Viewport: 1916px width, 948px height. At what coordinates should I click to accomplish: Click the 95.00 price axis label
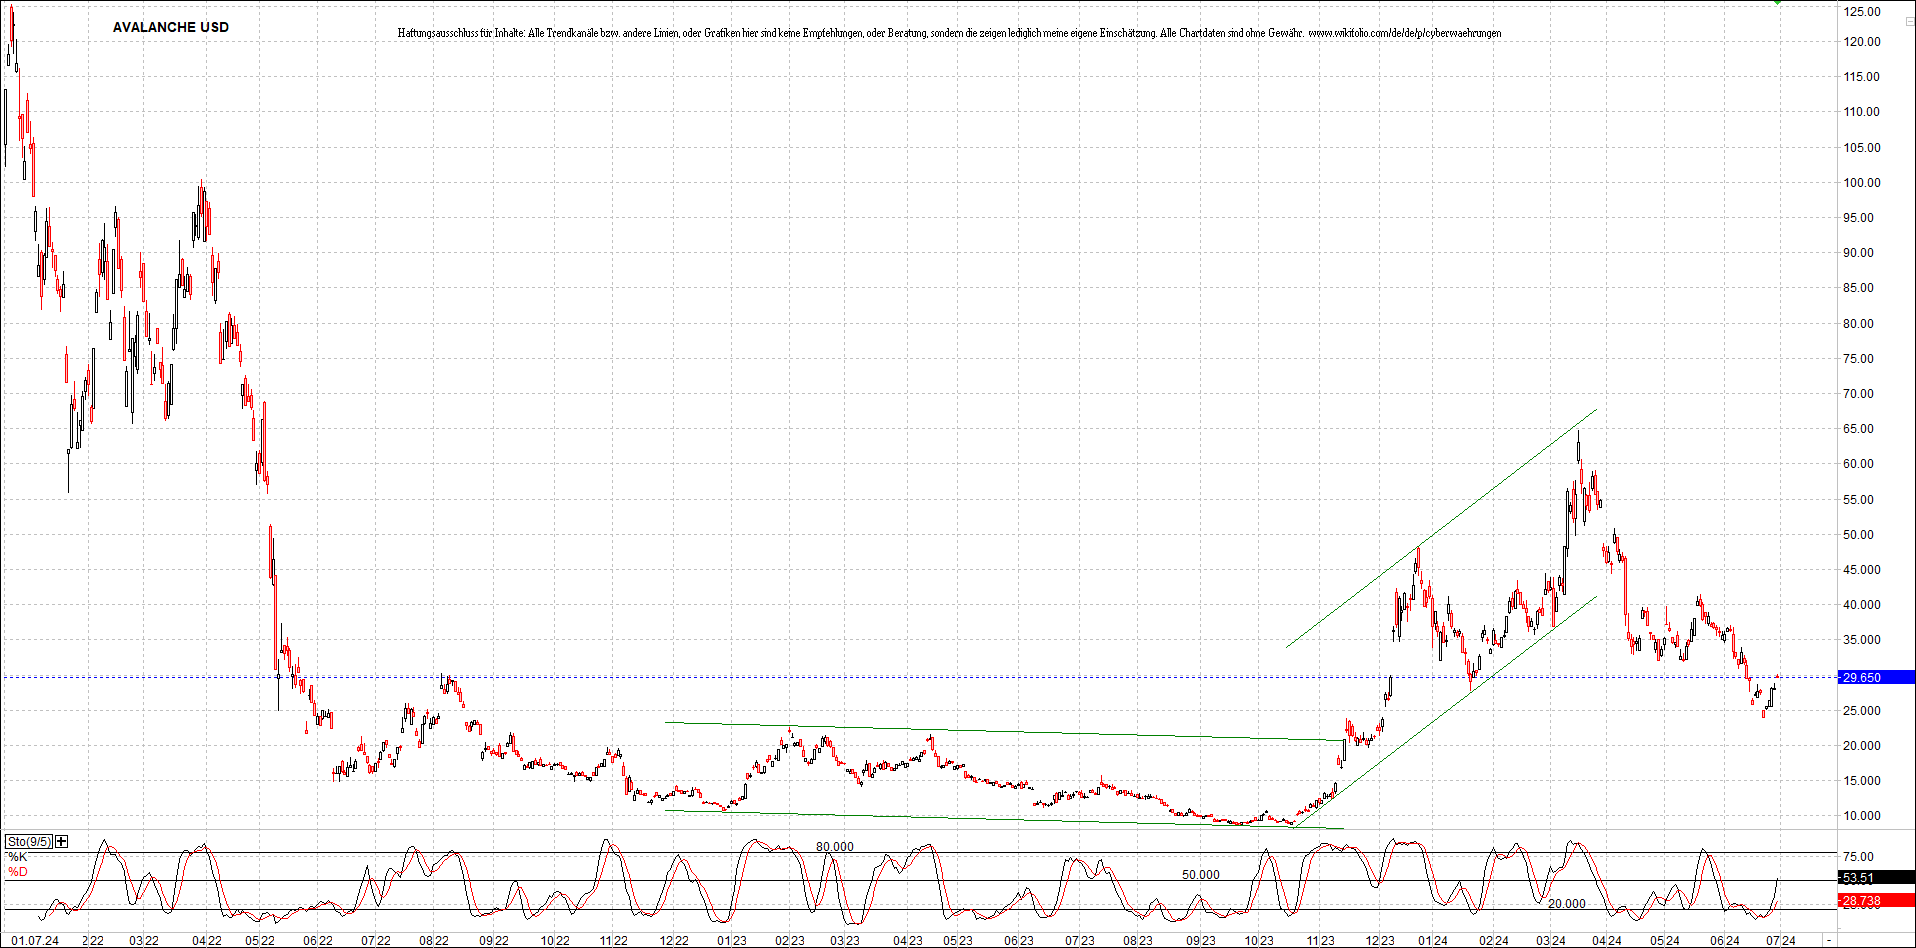[1859, 218]
